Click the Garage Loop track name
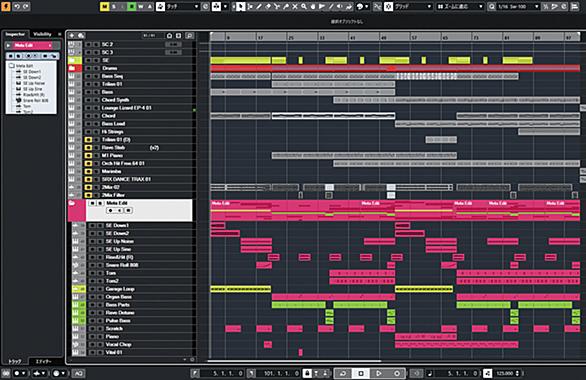Viewport: 586px width, 380px height. (x=120, y=289)
